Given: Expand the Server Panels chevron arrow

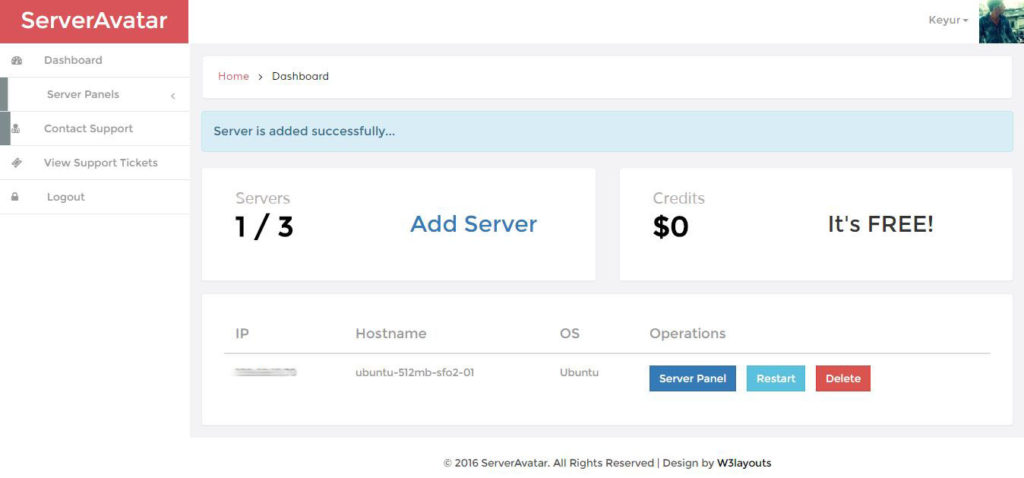Looking at the screenshot, I should pyautogui.click(x=173, y=96).
